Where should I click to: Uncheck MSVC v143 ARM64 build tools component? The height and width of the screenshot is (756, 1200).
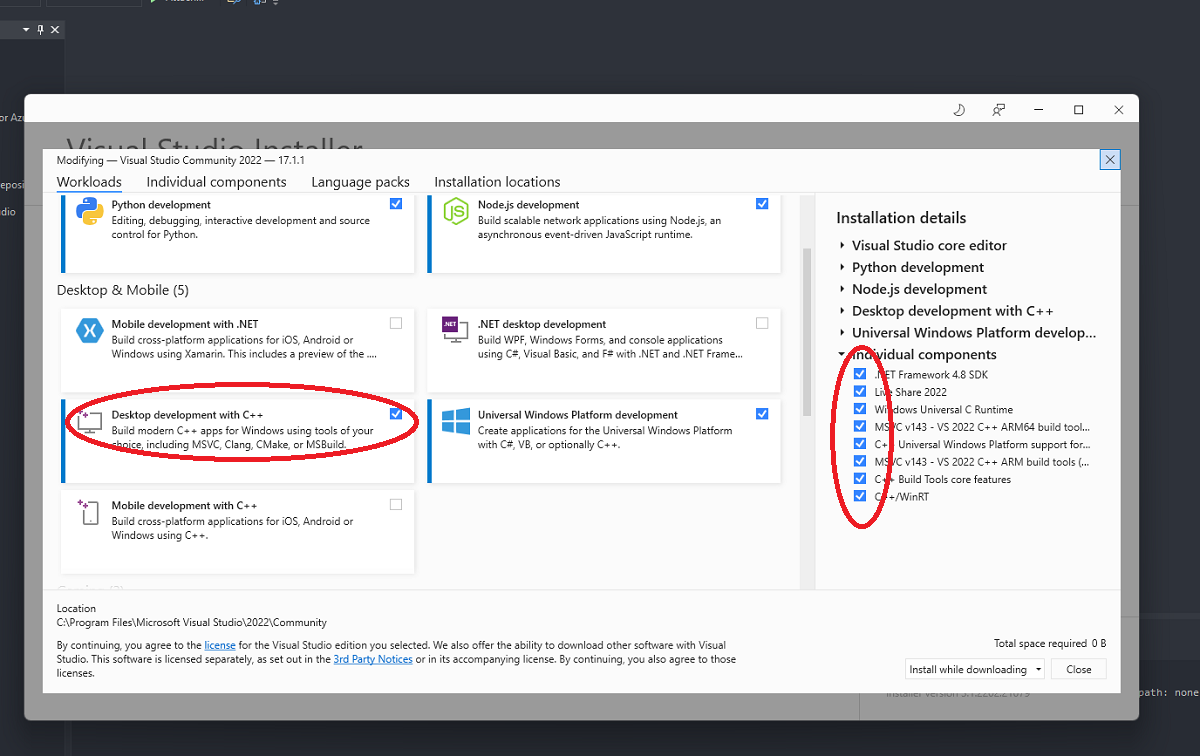860,426
